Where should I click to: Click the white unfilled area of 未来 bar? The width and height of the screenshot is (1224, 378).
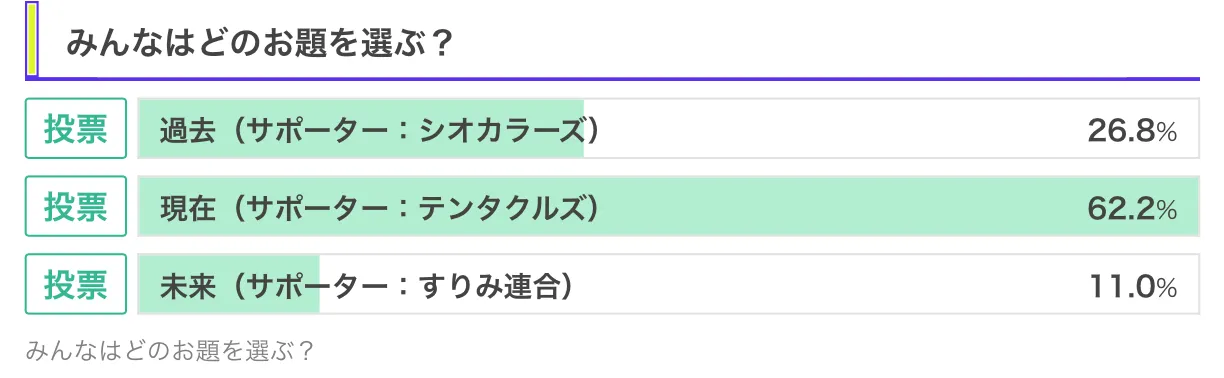(x=758, y=284)
